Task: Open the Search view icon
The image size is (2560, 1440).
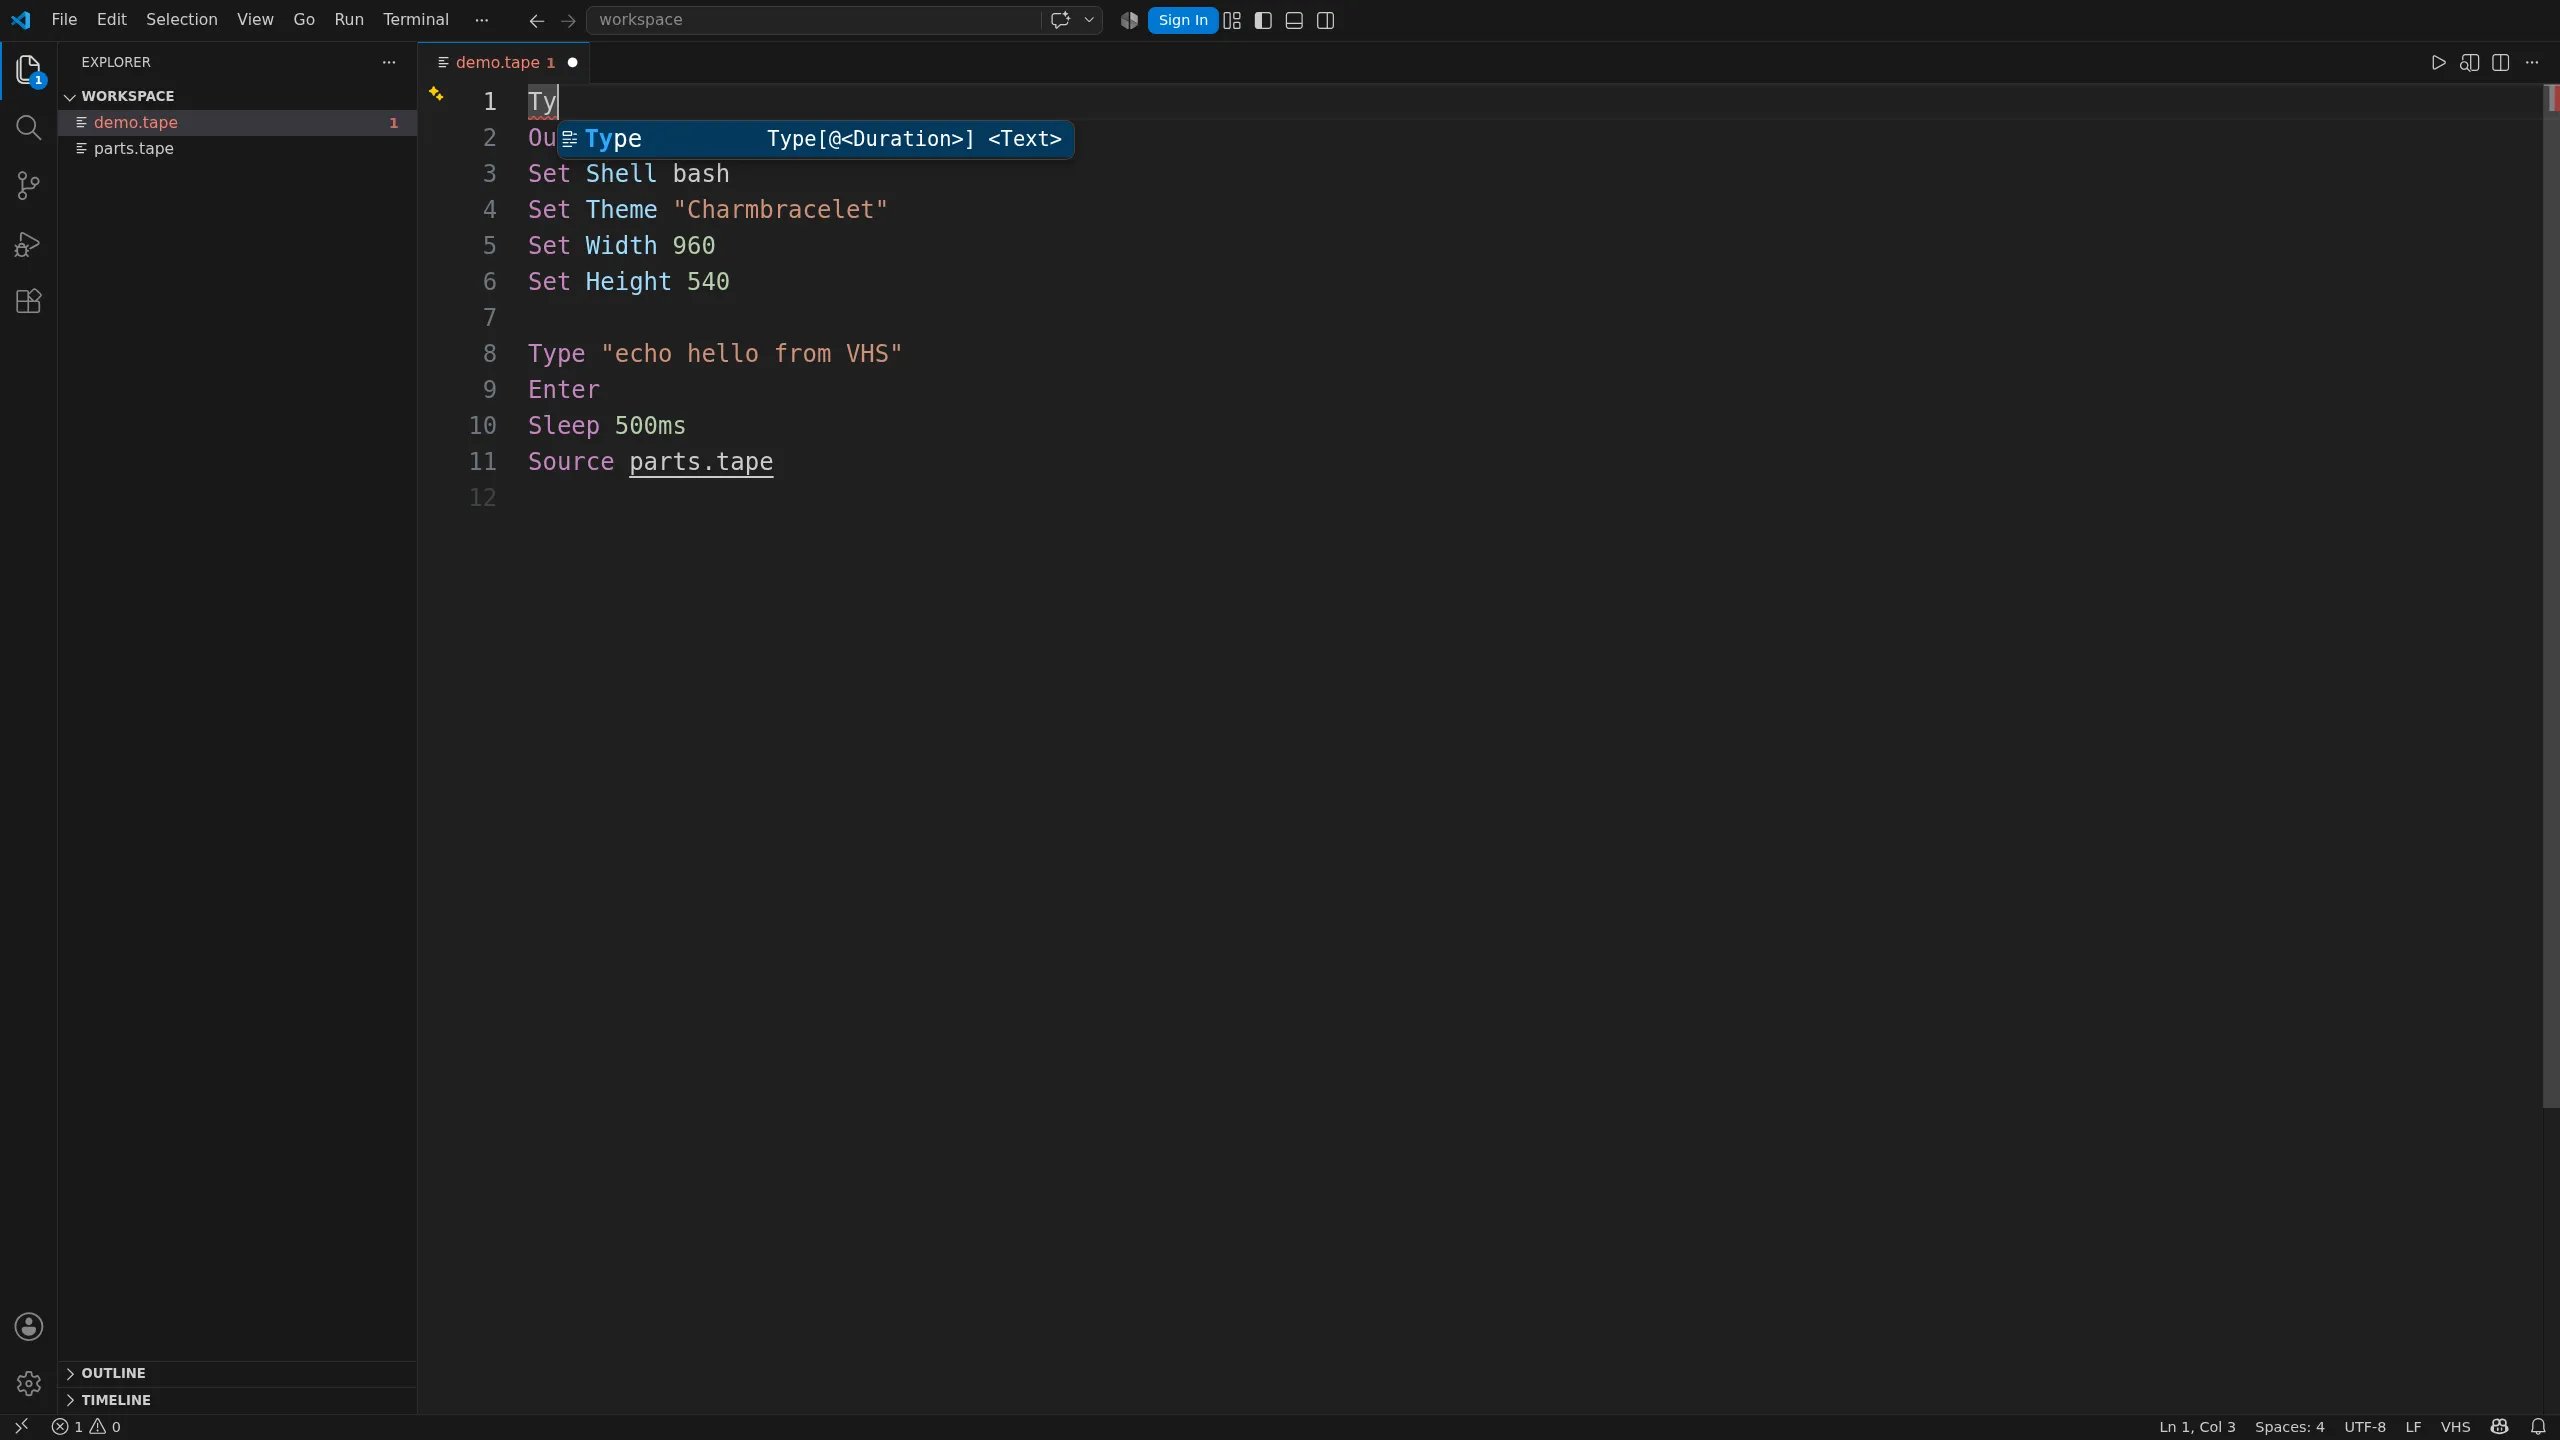Action: click(x=28, y=128)
